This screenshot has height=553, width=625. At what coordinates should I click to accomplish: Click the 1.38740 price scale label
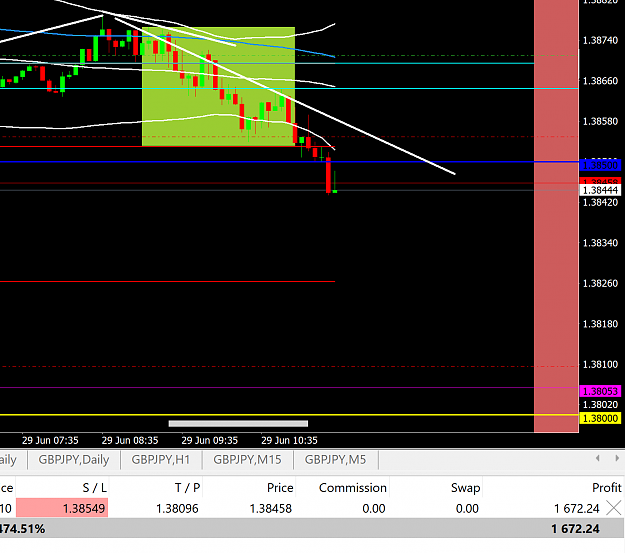(x=600, y=40)
